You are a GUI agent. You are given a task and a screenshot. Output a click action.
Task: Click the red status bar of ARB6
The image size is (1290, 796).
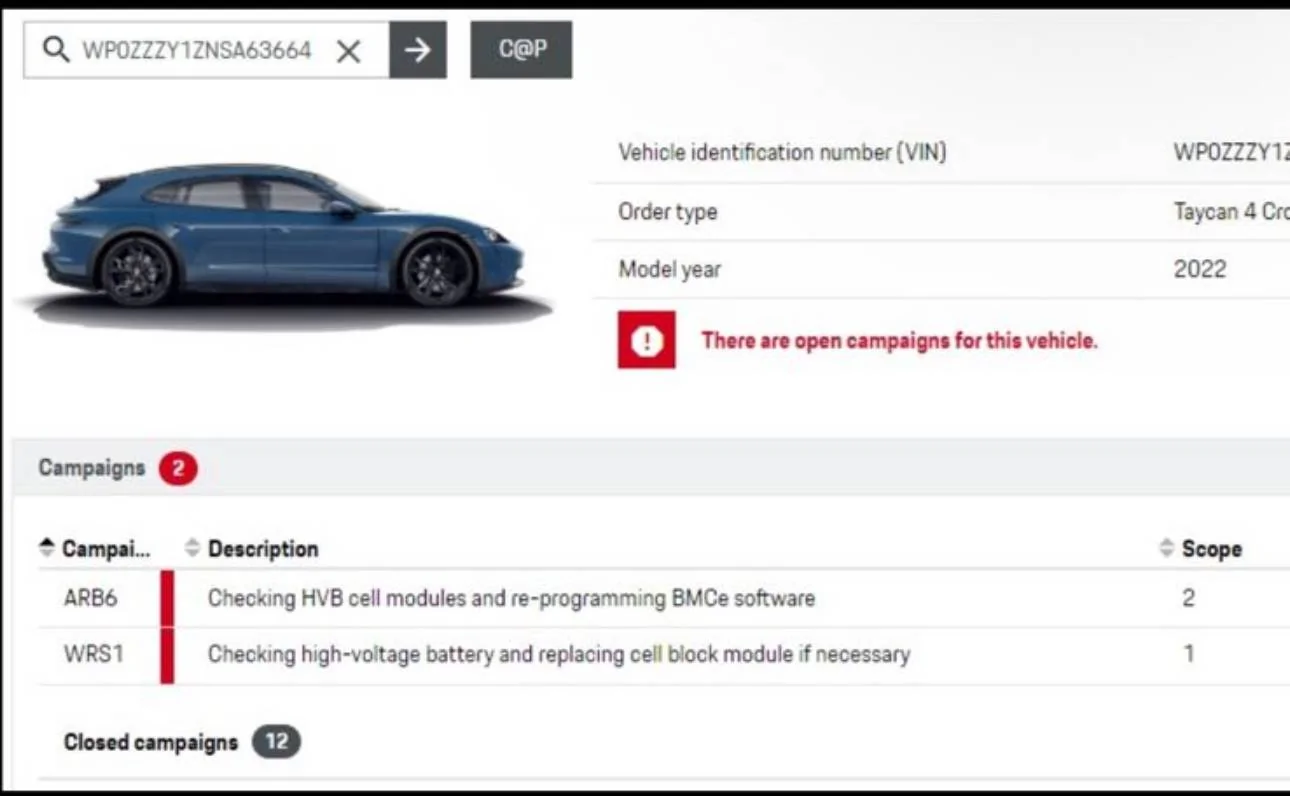click(x=167, y=599)
